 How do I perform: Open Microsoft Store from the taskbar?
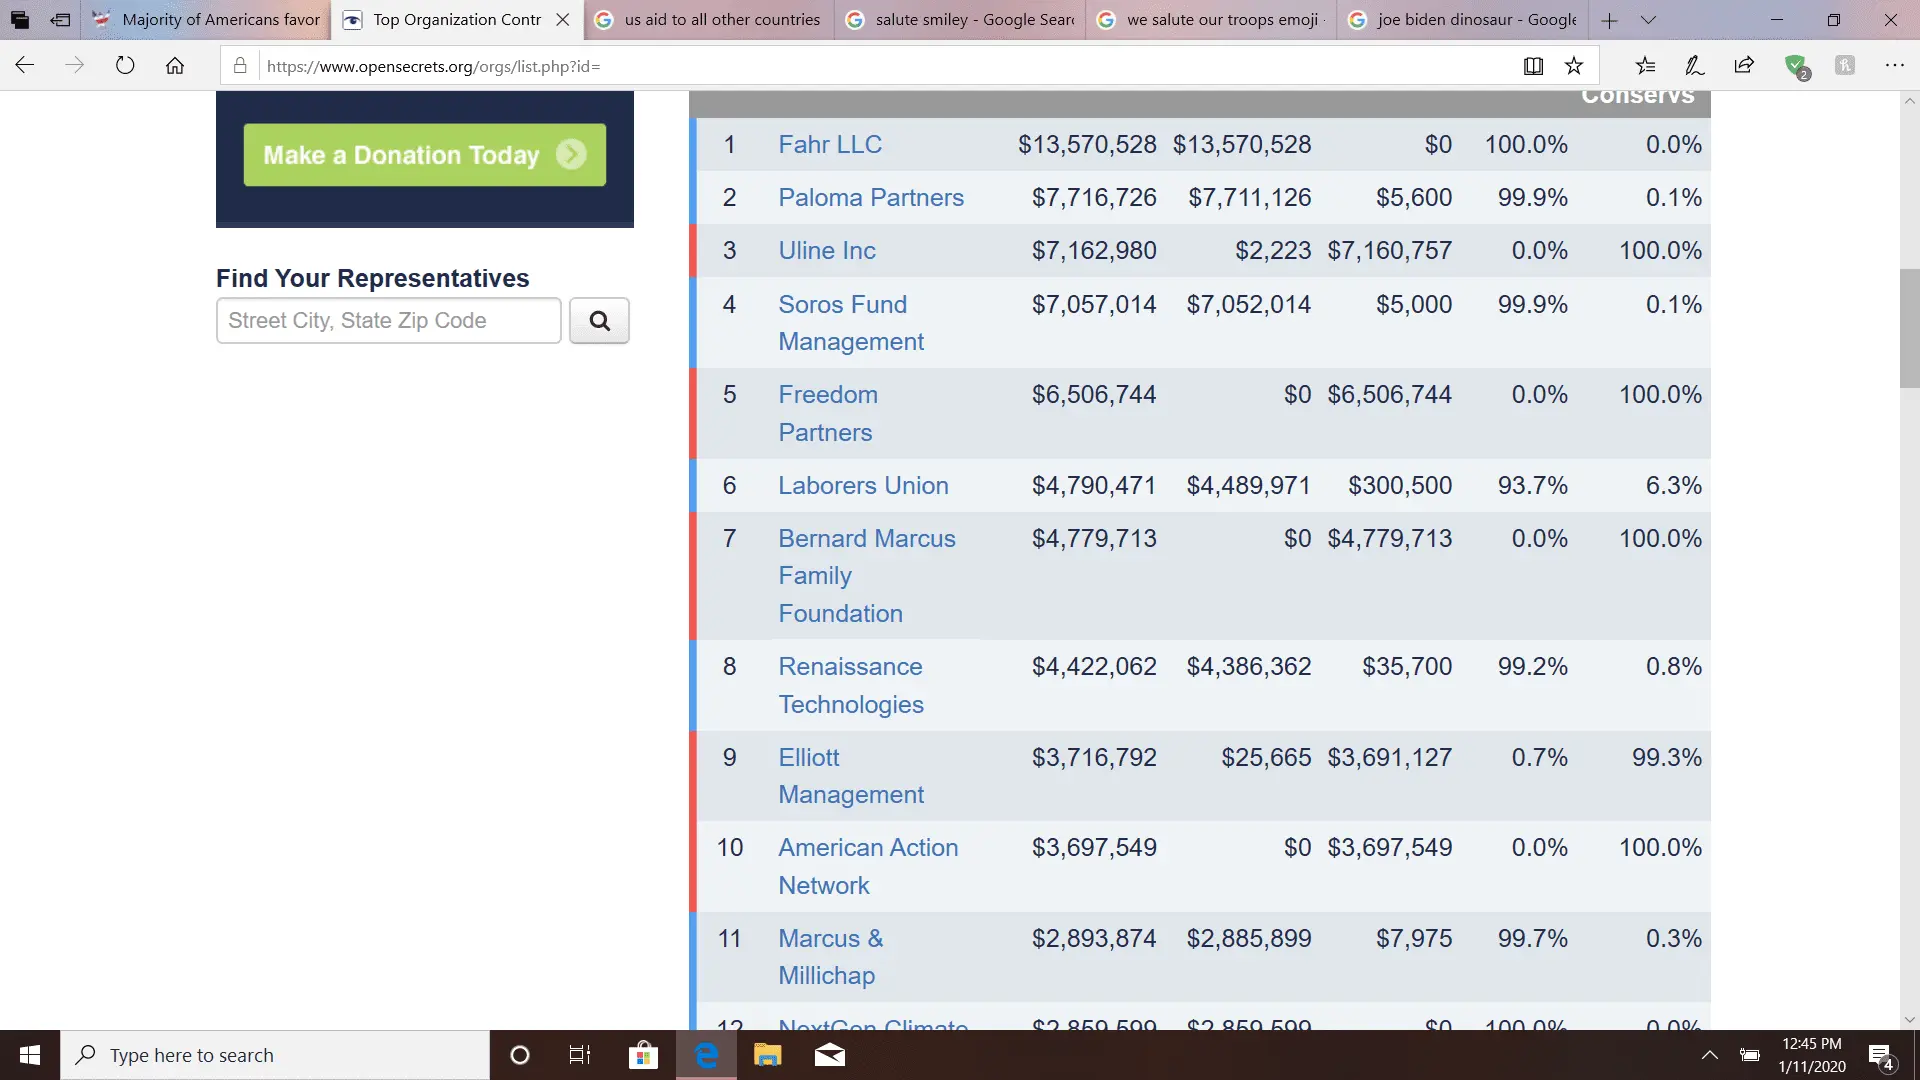[643, 1055]
